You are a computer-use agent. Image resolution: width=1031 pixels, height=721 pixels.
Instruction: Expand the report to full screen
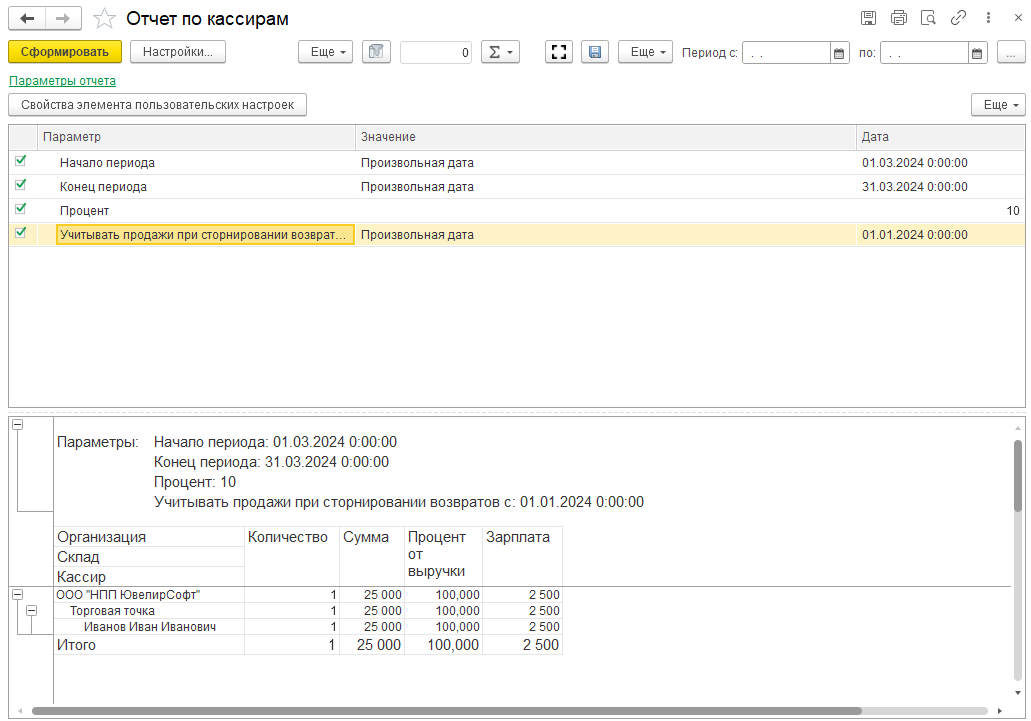pyautogui.click(x=559, y=52)
